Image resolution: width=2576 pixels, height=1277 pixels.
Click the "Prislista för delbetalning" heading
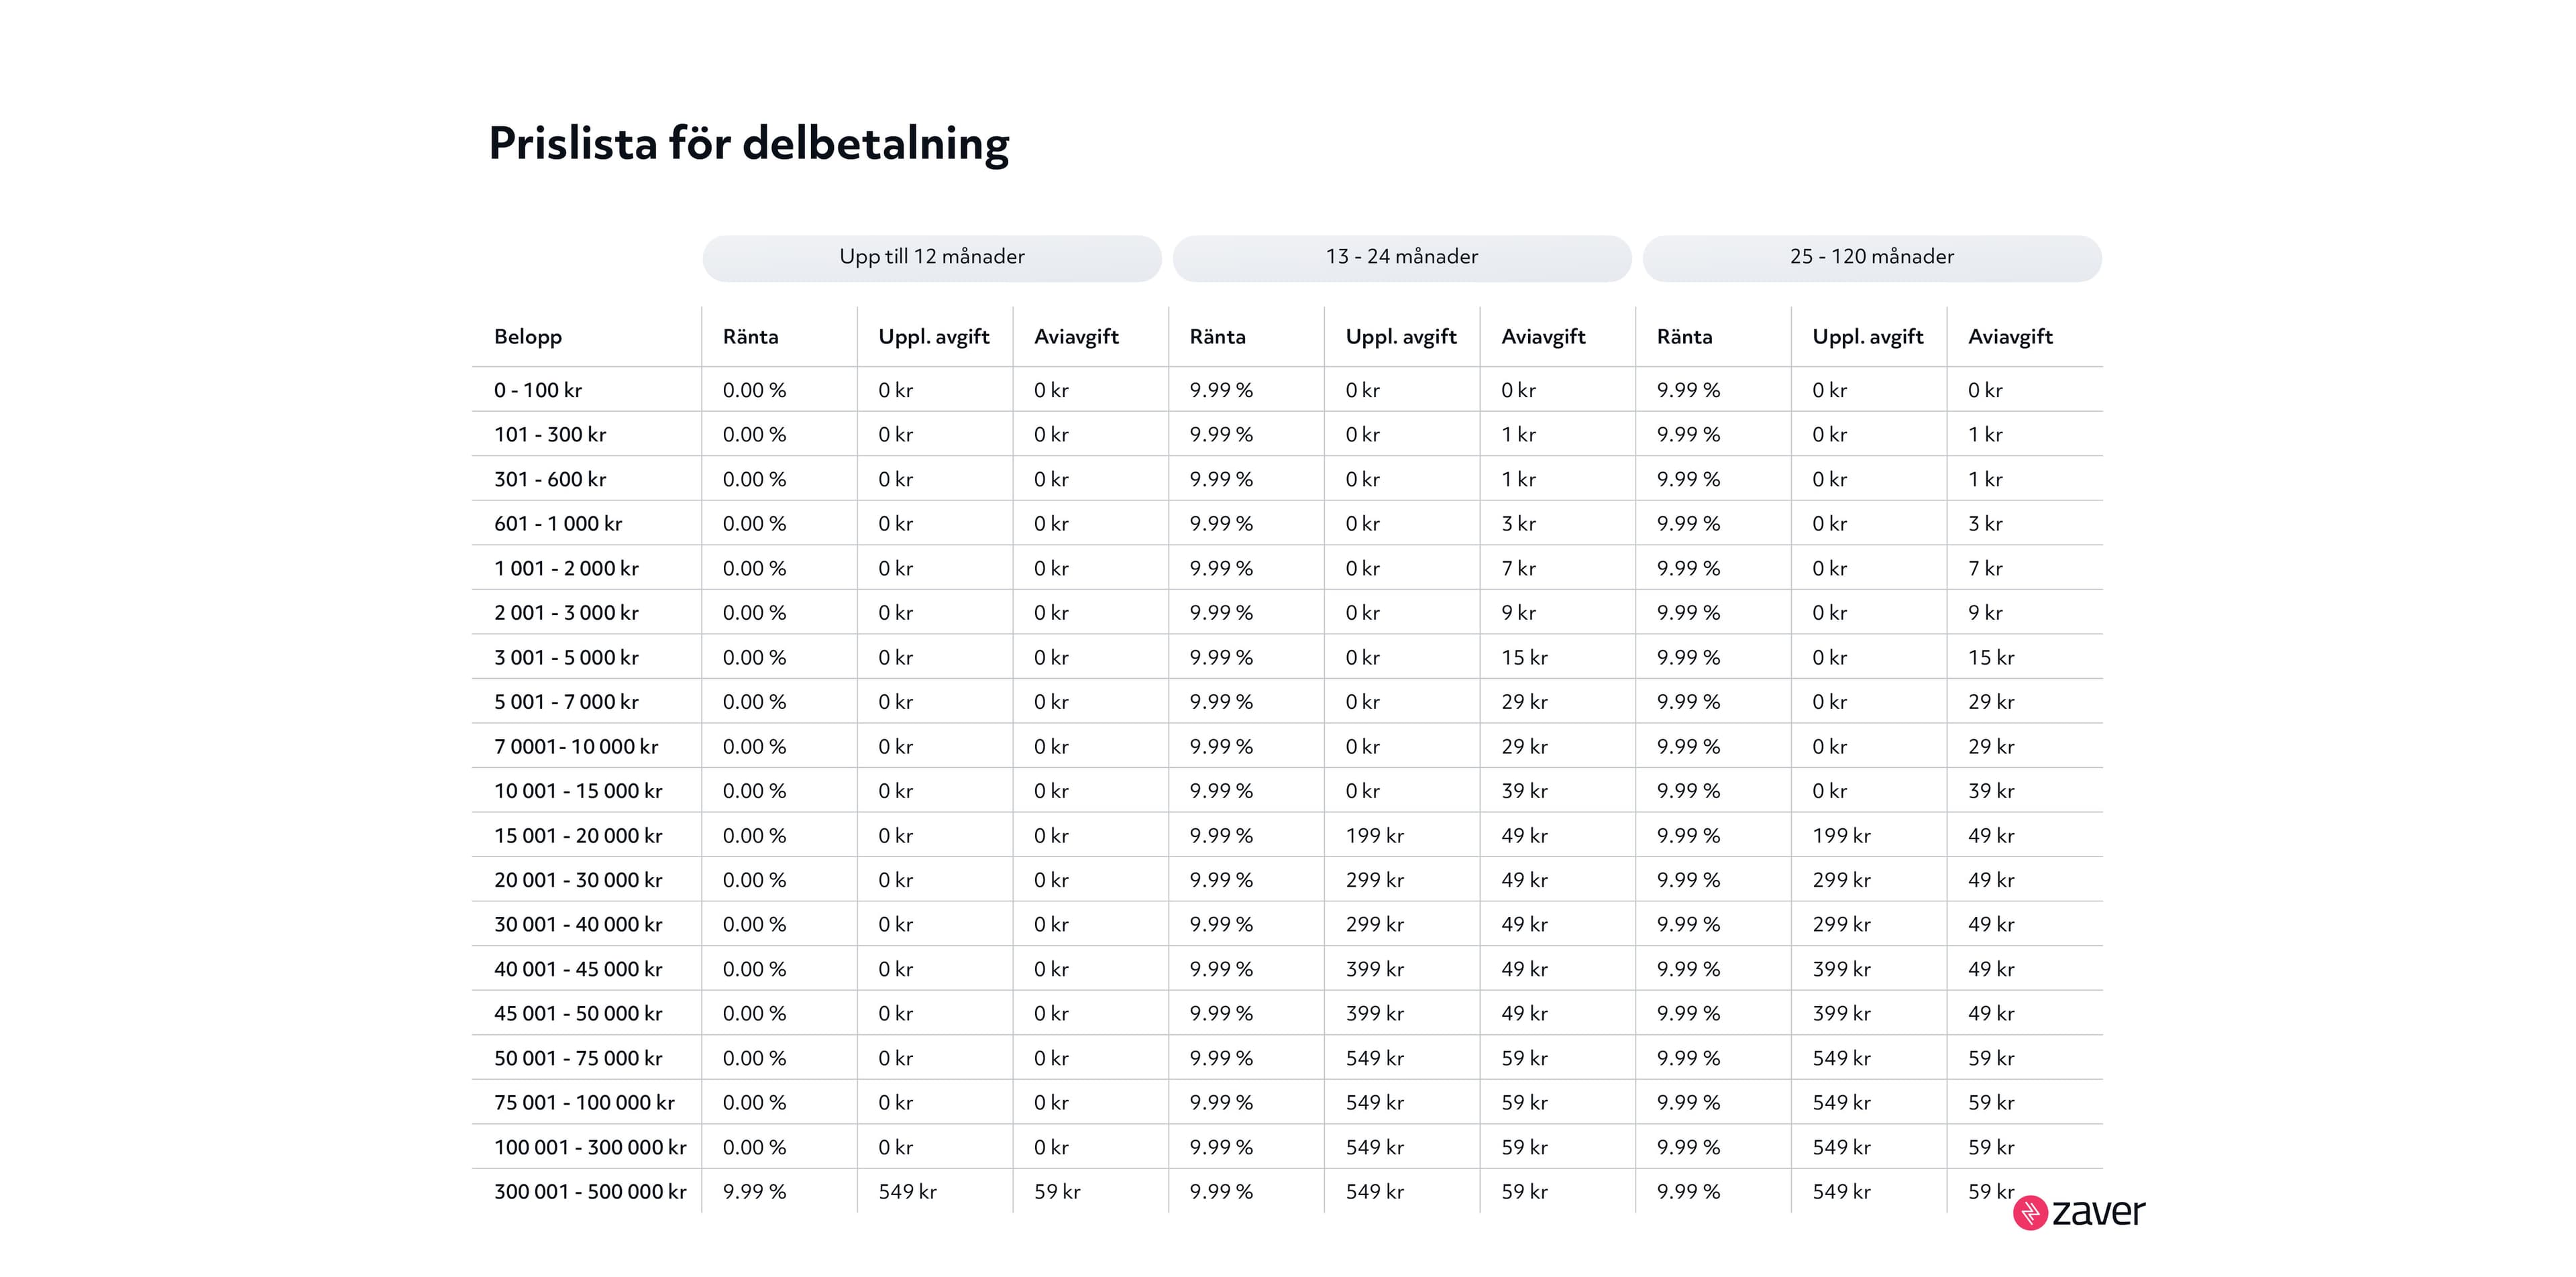pyautogui.click(x=748, y=143)
